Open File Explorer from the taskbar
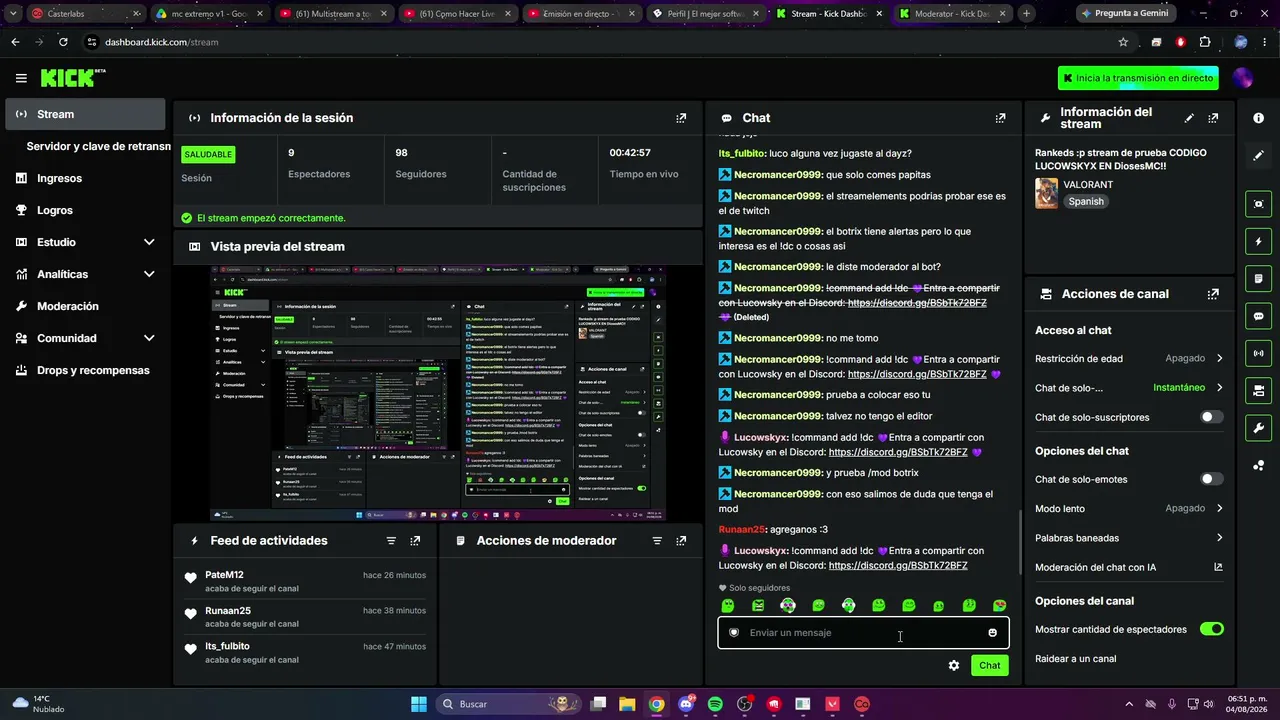The height and width of the screenshot is (720, 1280). click(627, 704)
